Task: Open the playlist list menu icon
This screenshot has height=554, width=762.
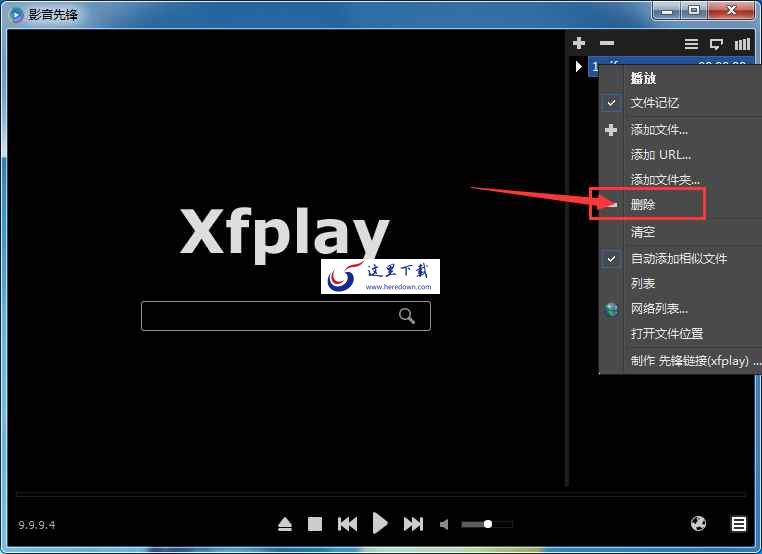Action: 691,44
